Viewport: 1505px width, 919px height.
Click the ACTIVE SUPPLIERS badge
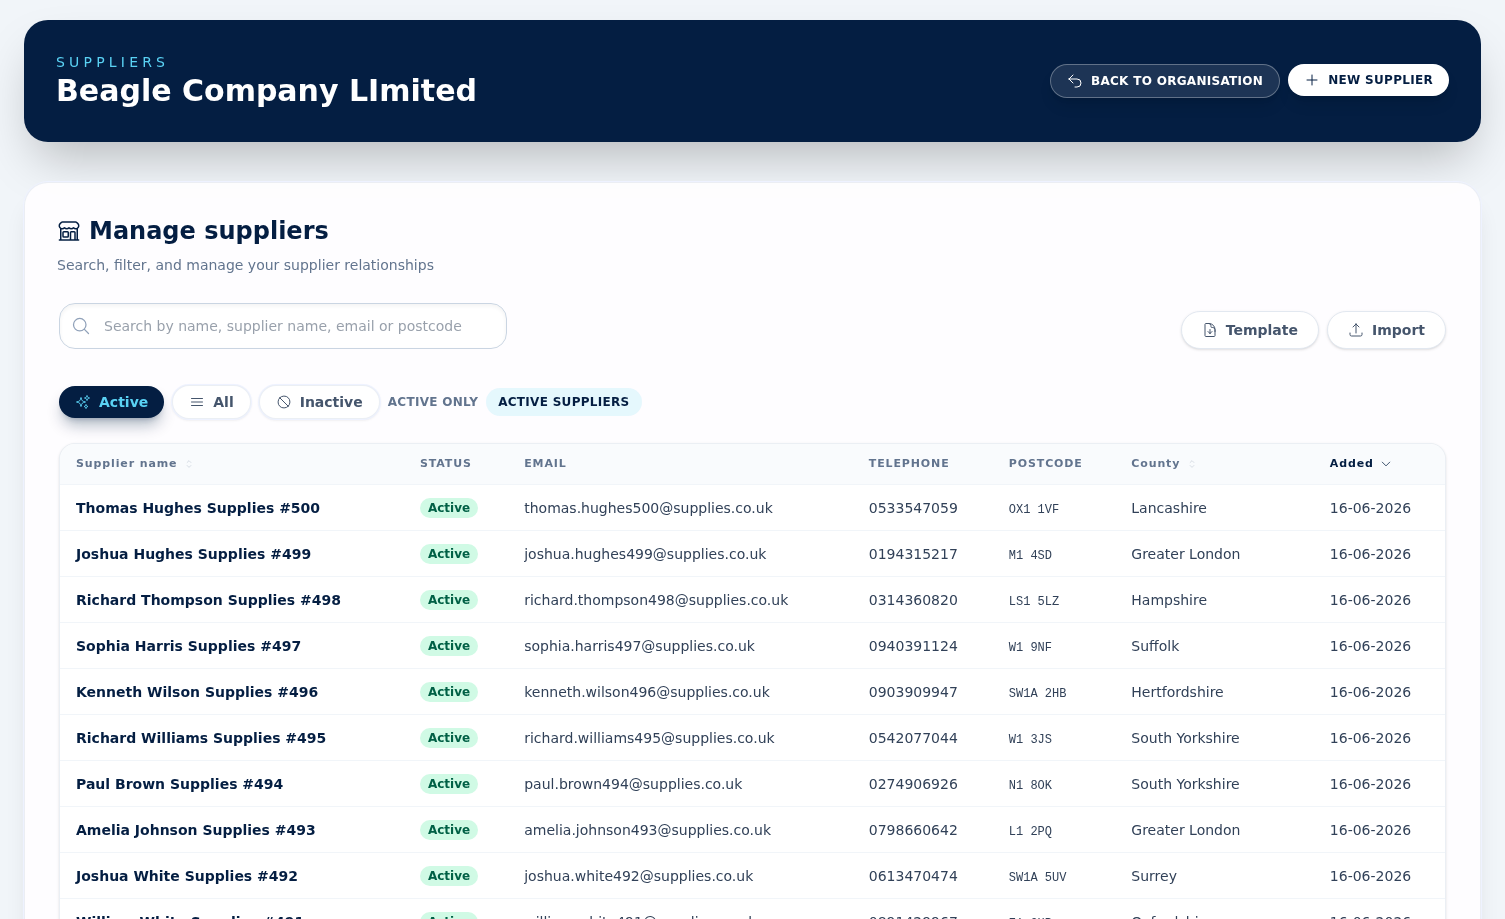pos(564,402)
